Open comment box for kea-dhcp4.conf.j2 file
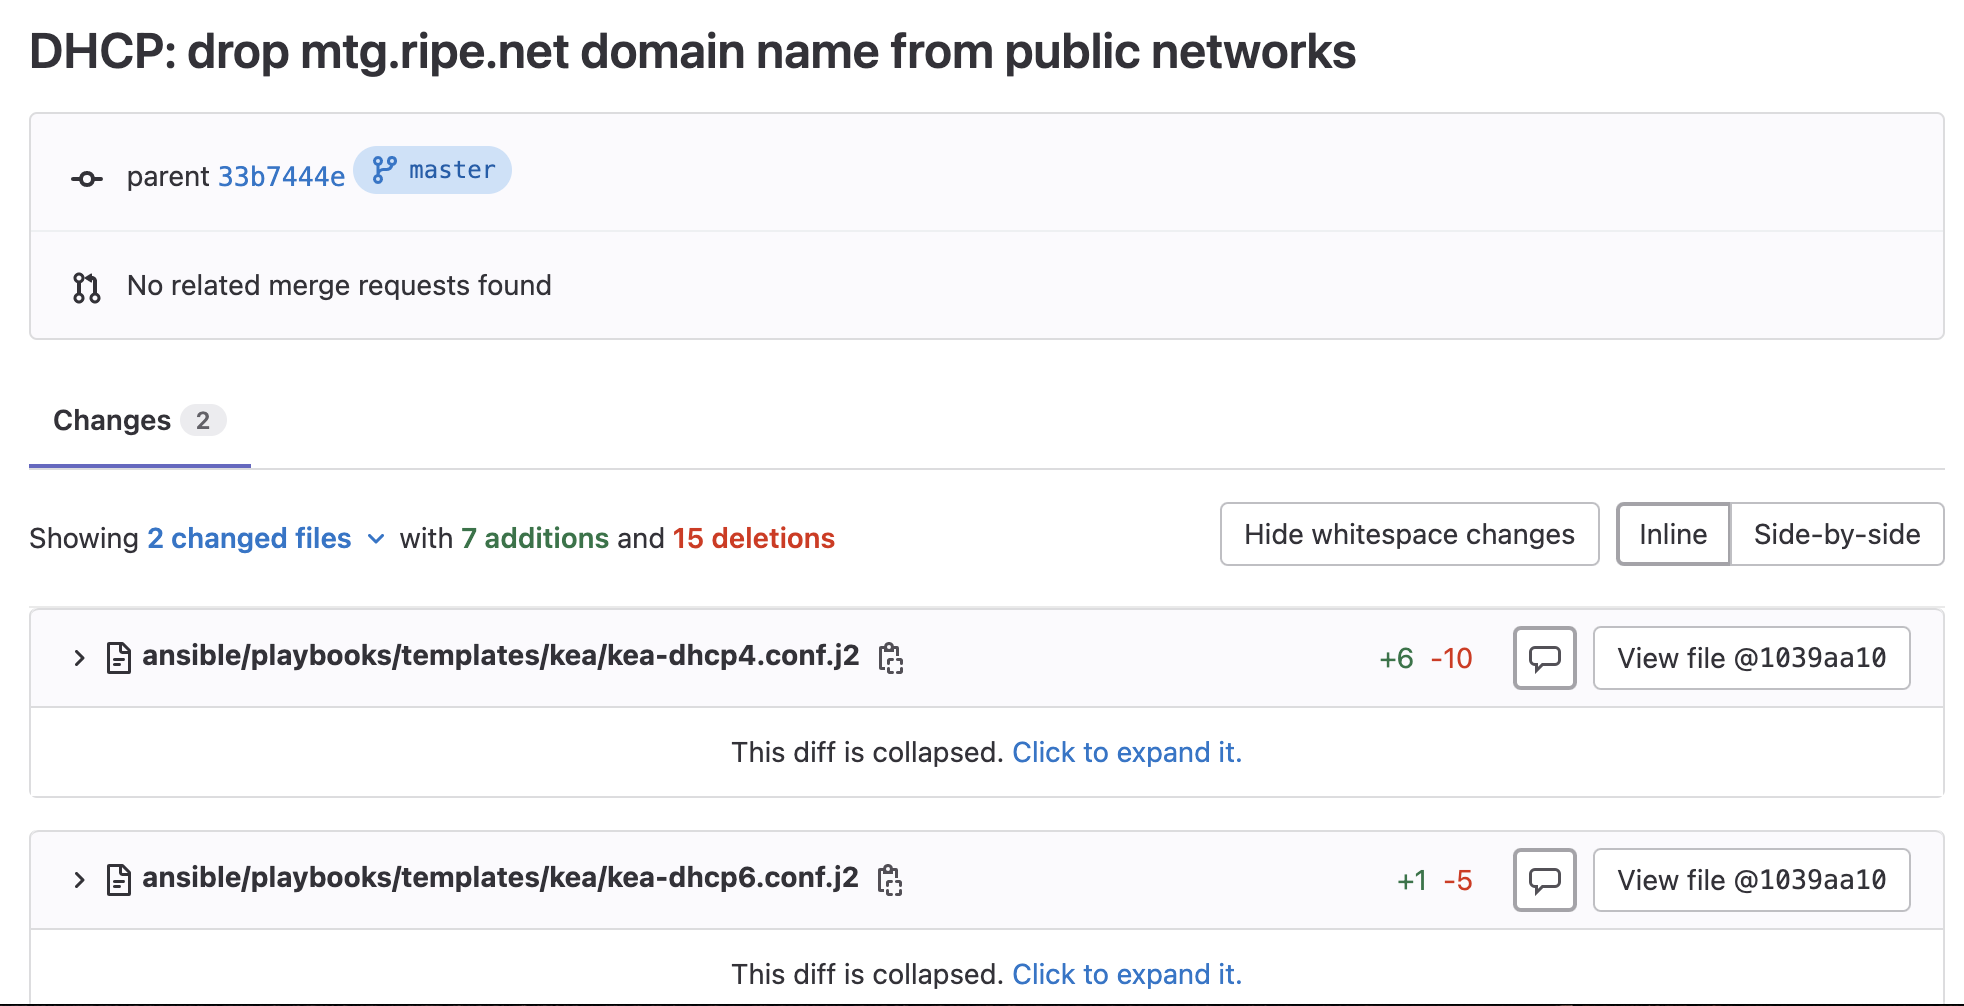This screenshot has height=1006, width=1964. (x=1544, y=658)
